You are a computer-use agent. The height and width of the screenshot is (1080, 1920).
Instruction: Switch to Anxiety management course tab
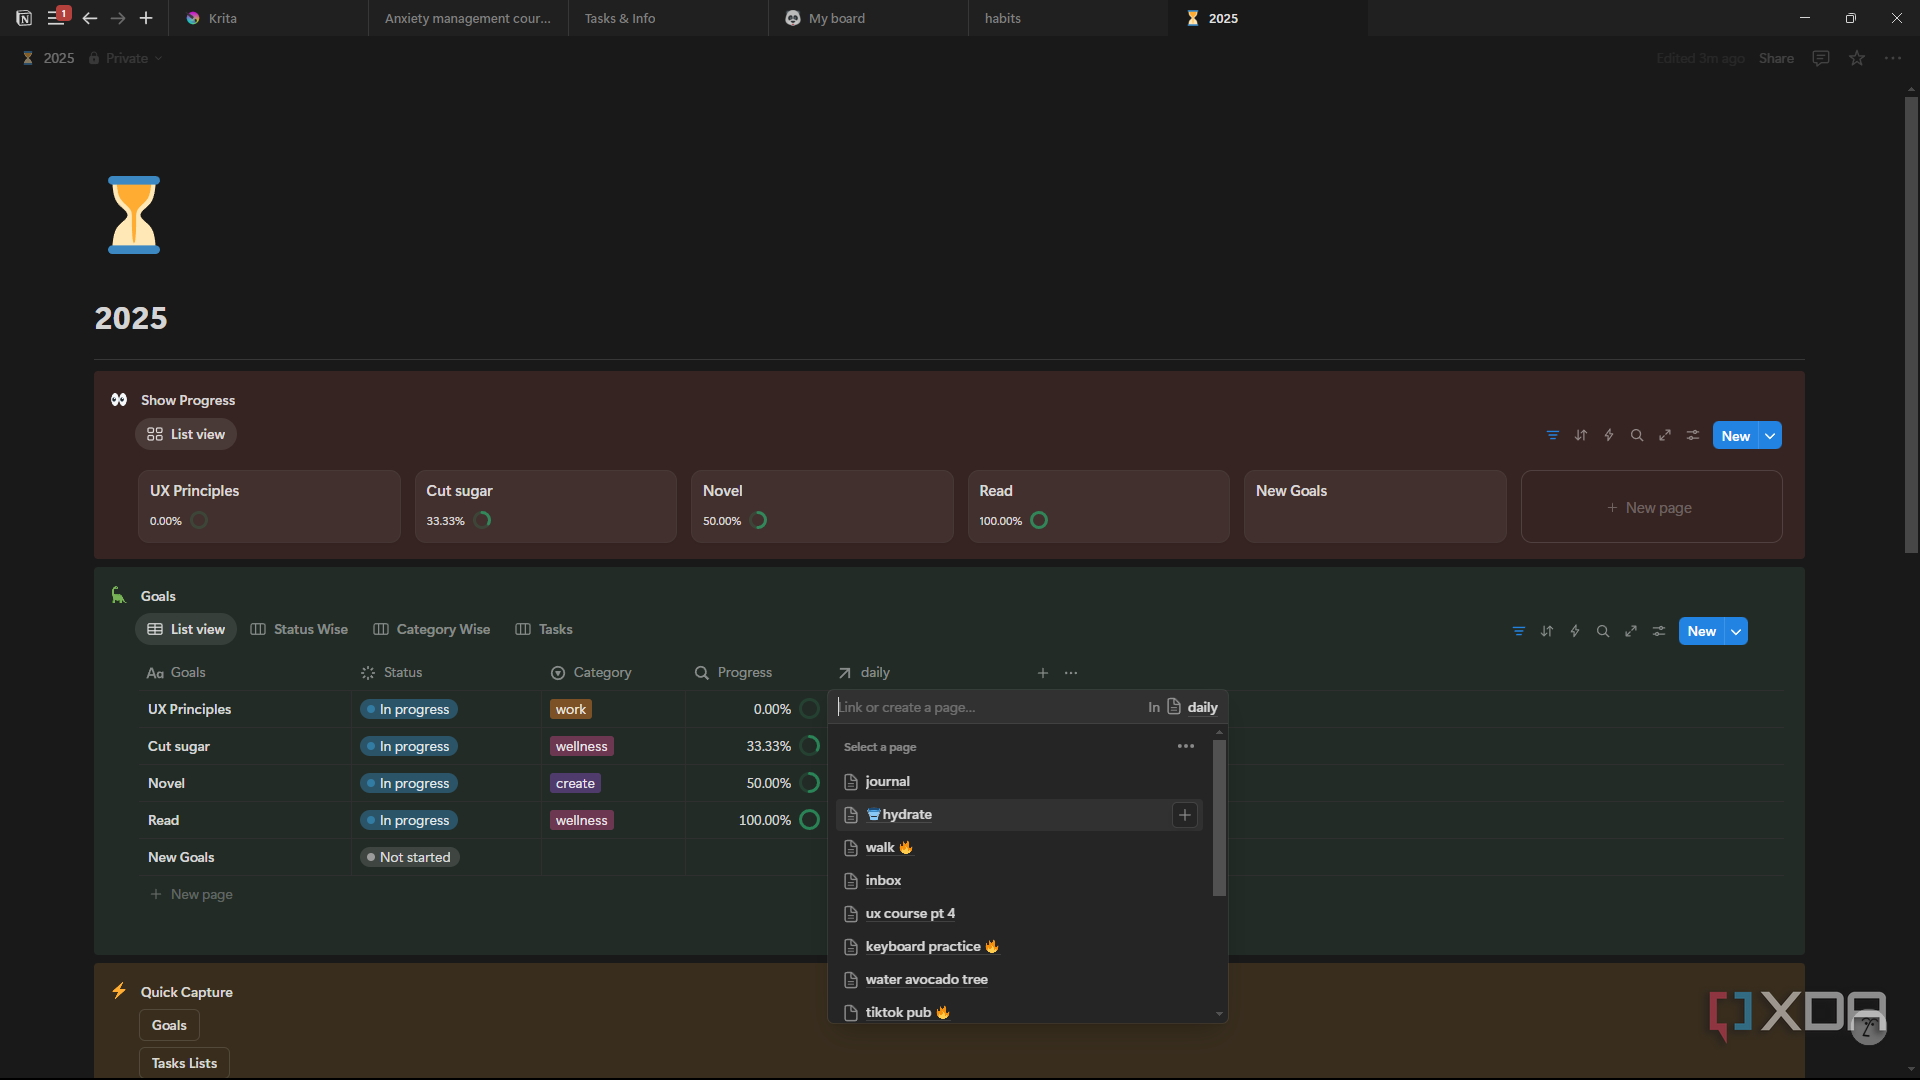point(468,18)
